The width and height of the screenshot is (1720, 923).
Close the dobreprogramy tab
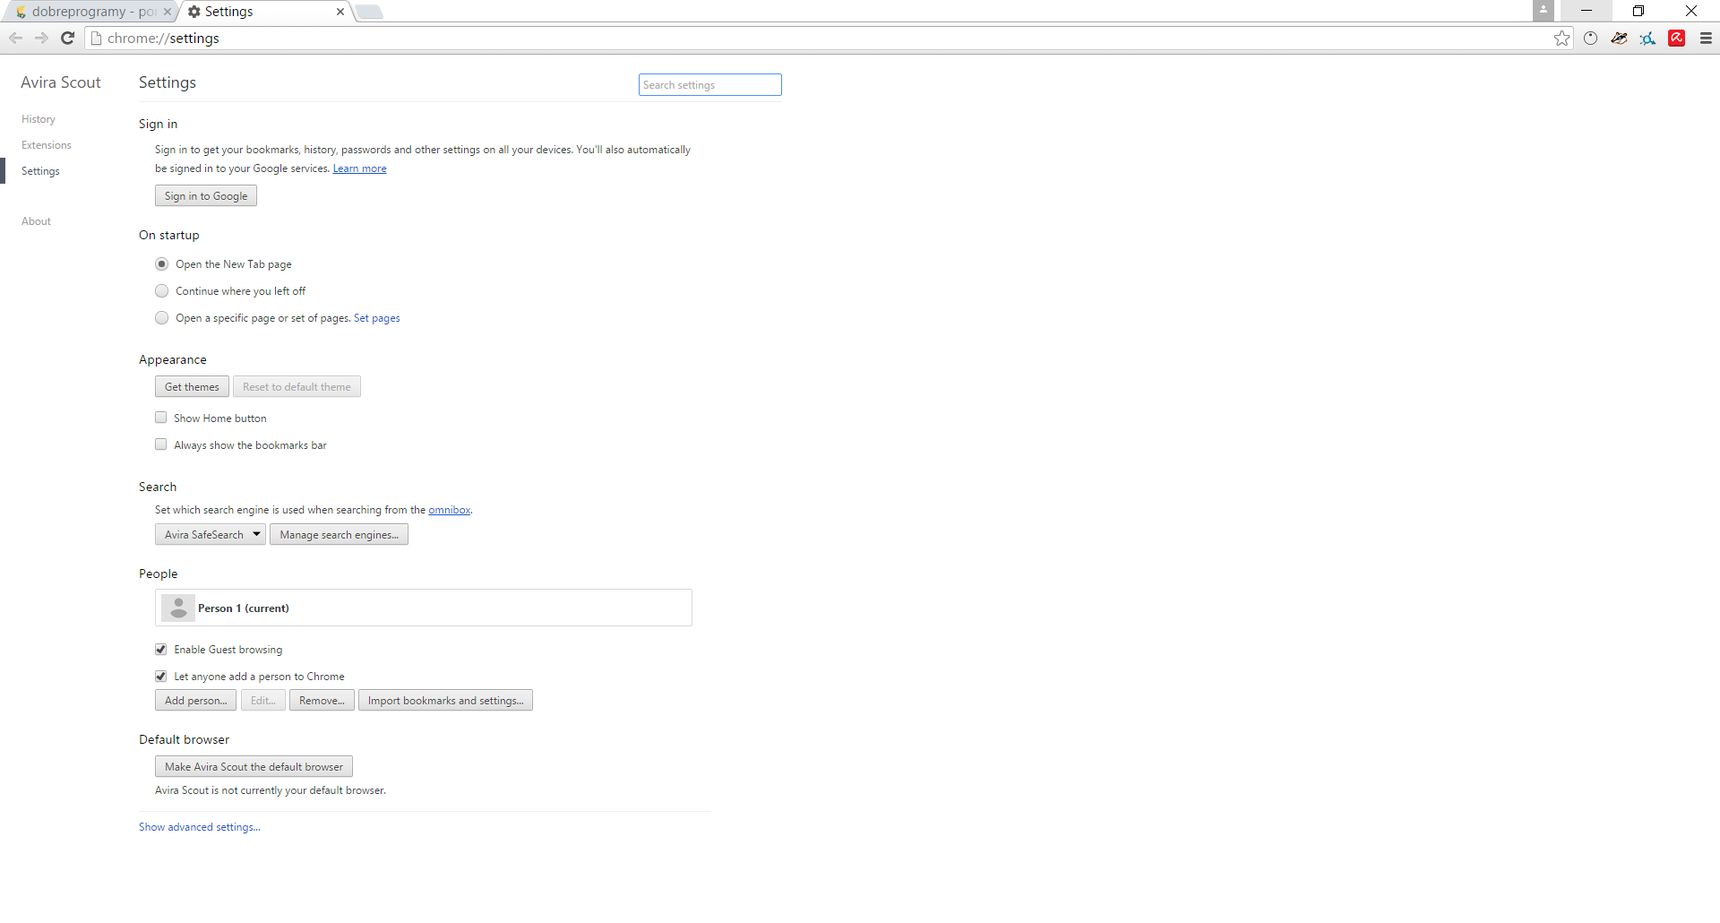coord(167,12)
